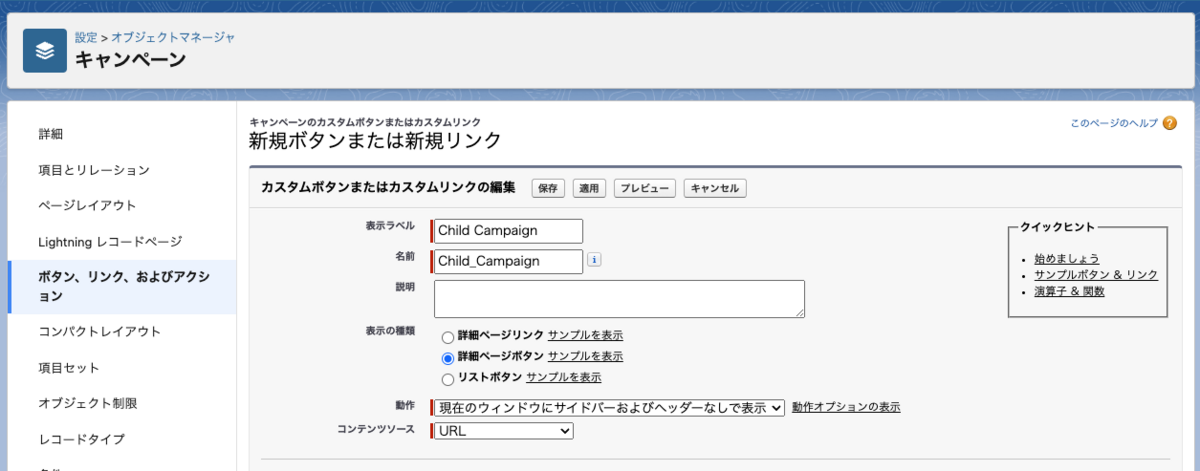The width and height of the screenshot is (1200, 471).
Task: Open ボタン、リンク、およびアクション sidebar item
Action: coord(122,287)
